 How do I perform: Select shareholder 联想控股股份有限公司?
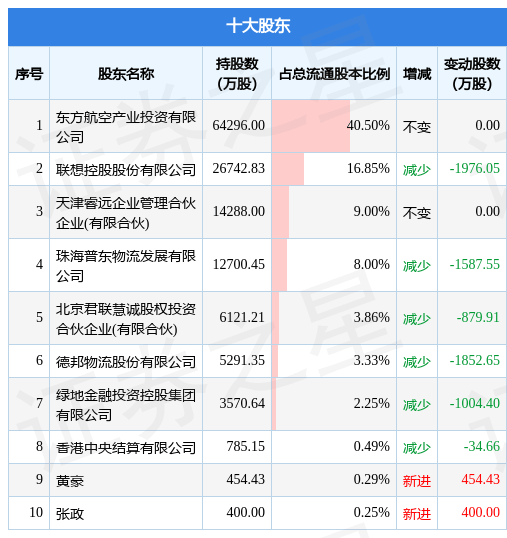(126, 169)
